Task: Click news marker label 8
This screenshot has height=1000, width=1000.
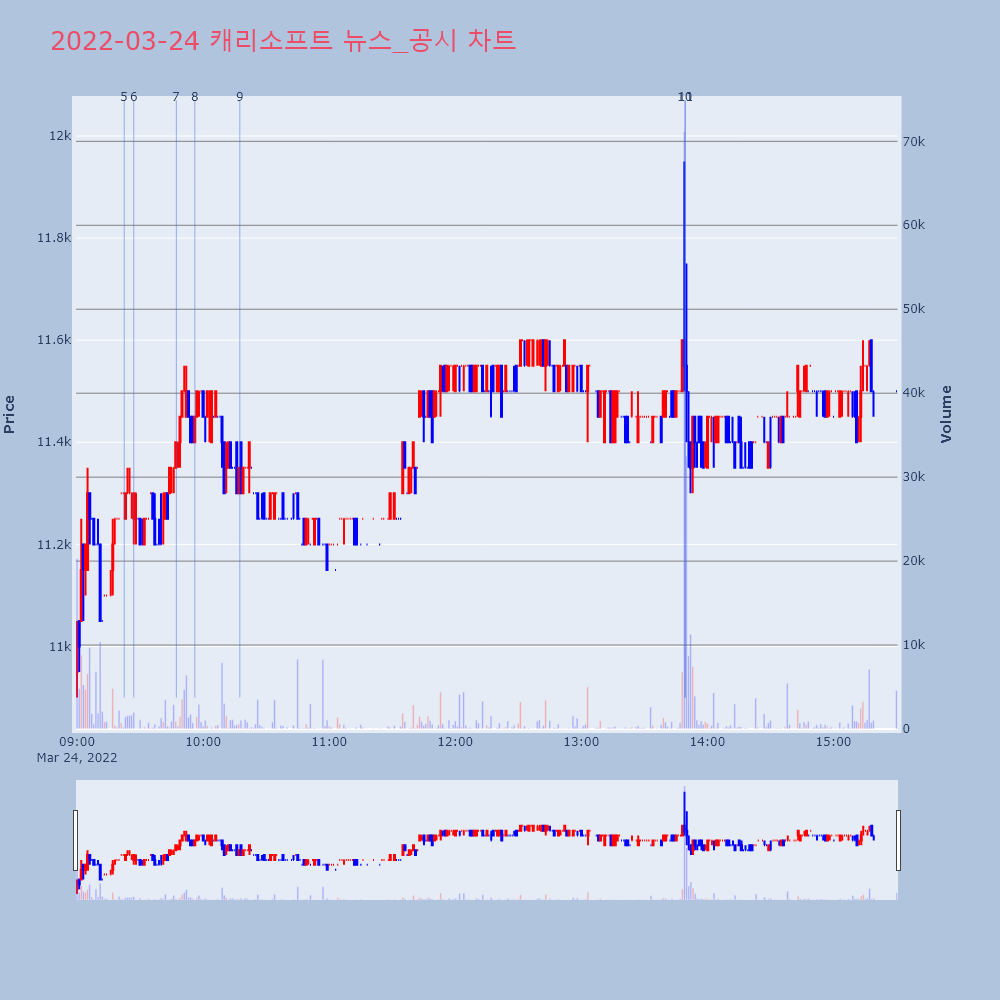Action: coord(195,97)
